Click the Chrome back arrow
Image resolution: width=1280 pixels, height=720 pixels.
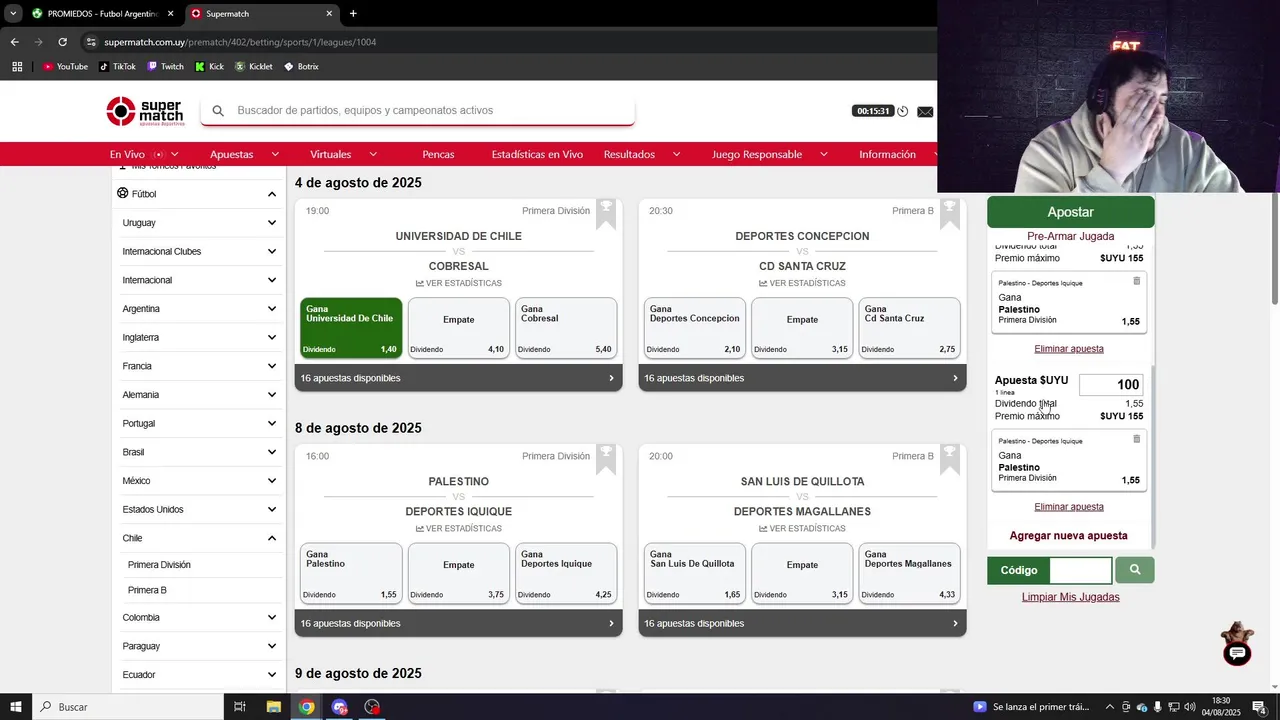click(x=14, y=42)
